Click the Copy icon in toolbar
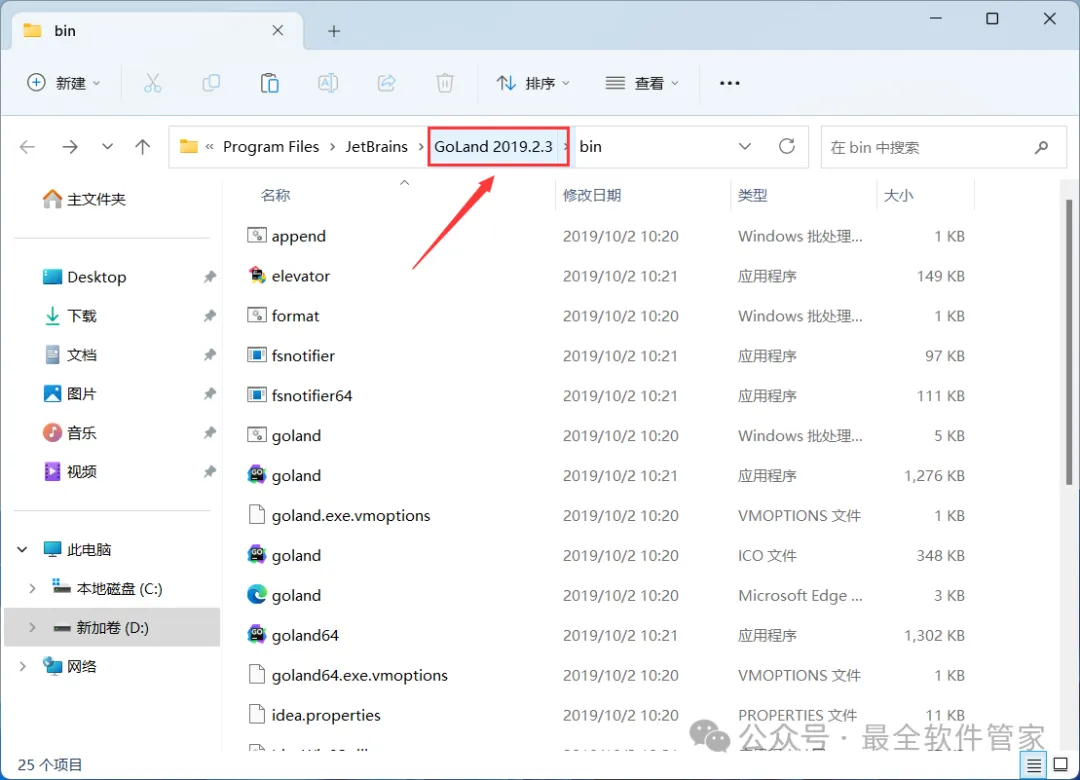The height and width of the screenshot is (780, 1080). pos(211,83)
